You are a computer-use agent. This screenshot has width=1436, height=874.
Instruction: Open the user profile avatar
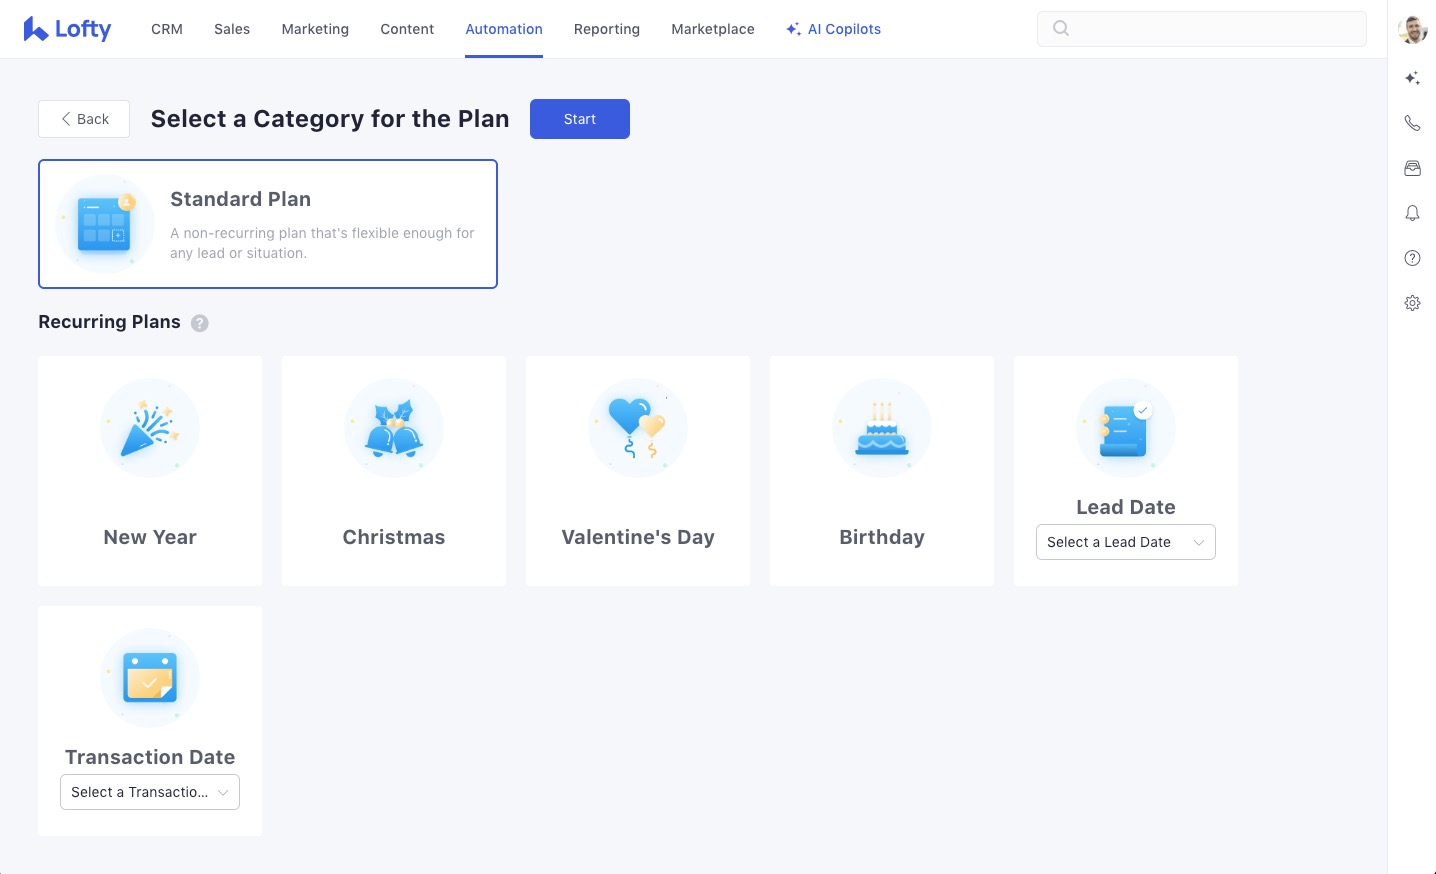pyautogui.click(x=1412, y=30)
